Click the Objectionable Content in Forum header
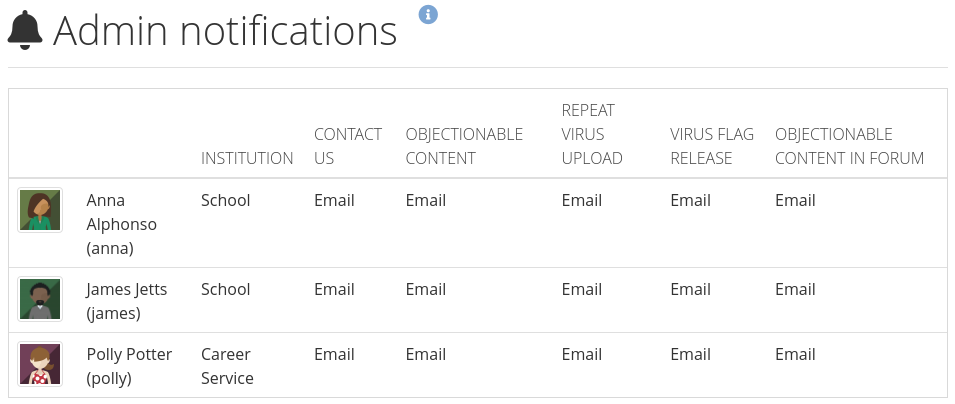Image resolution: width=955 pixels, height=404 pixels. (x=849, y=146)
